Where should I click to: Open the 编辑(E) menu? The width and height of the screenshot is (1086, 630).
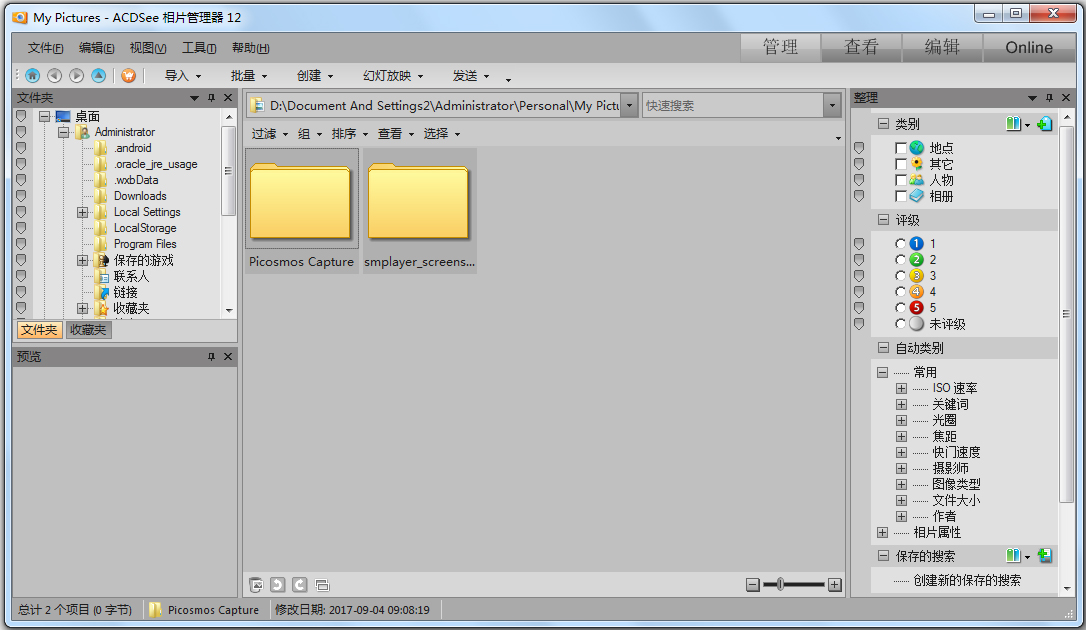pos(96,48)
